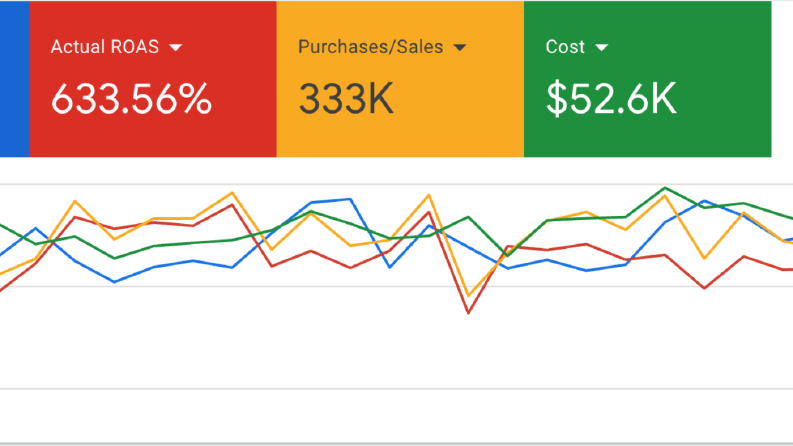This screenshot has width=793, height=446.
Task: Open the Purchases/Sales metric dropdown arrow
Action: click(x=460, y=48)
